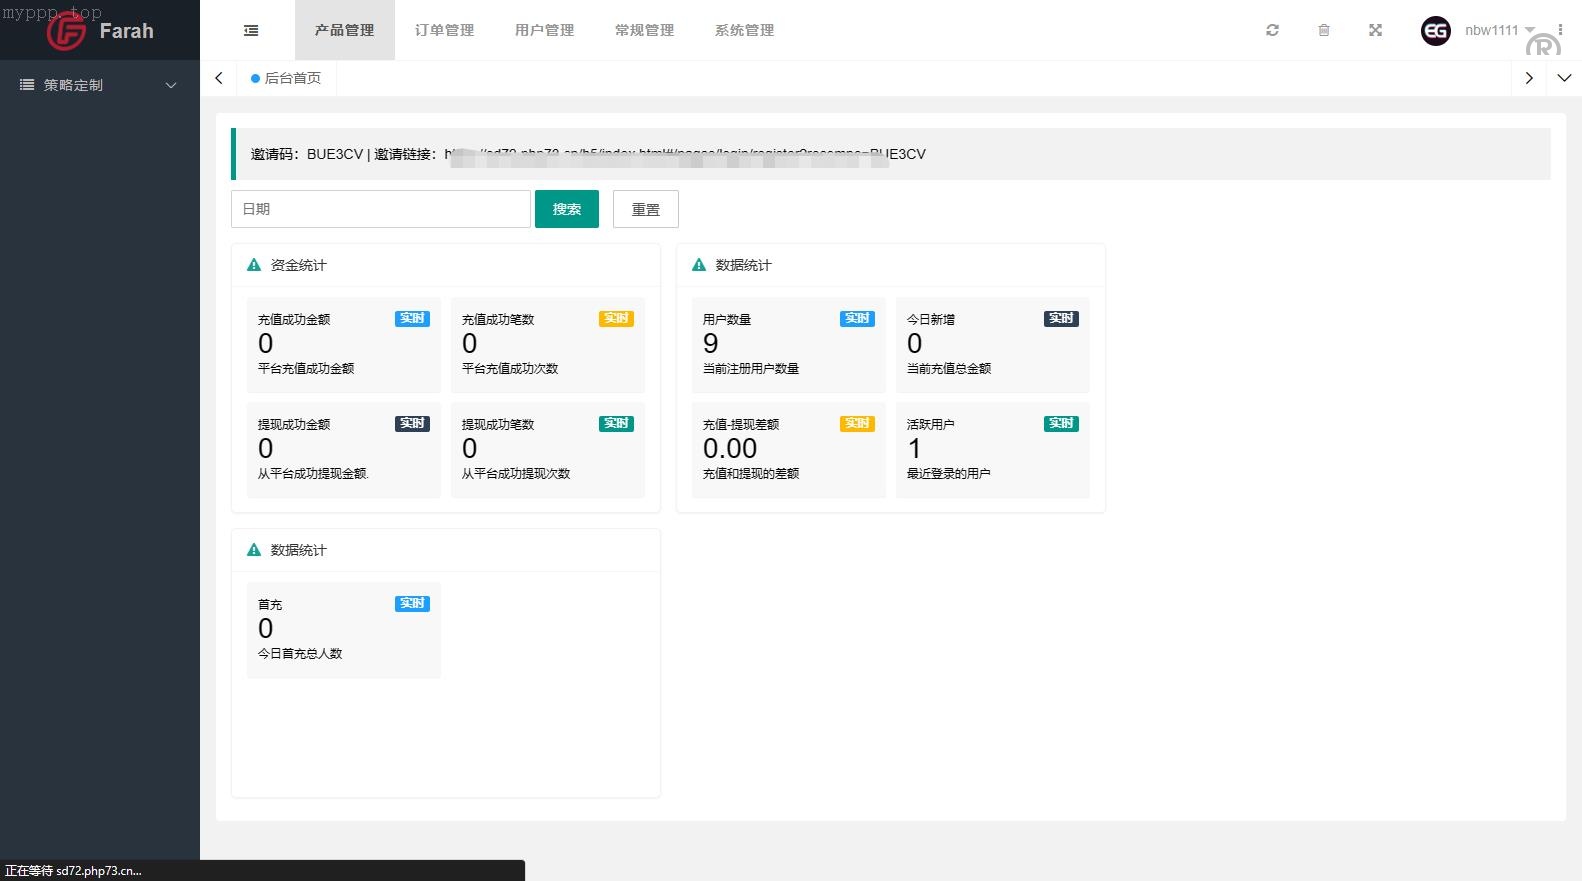Click the 重置 reset button
The height and width of the screenshot is (881, 1582).
point(645,209)
